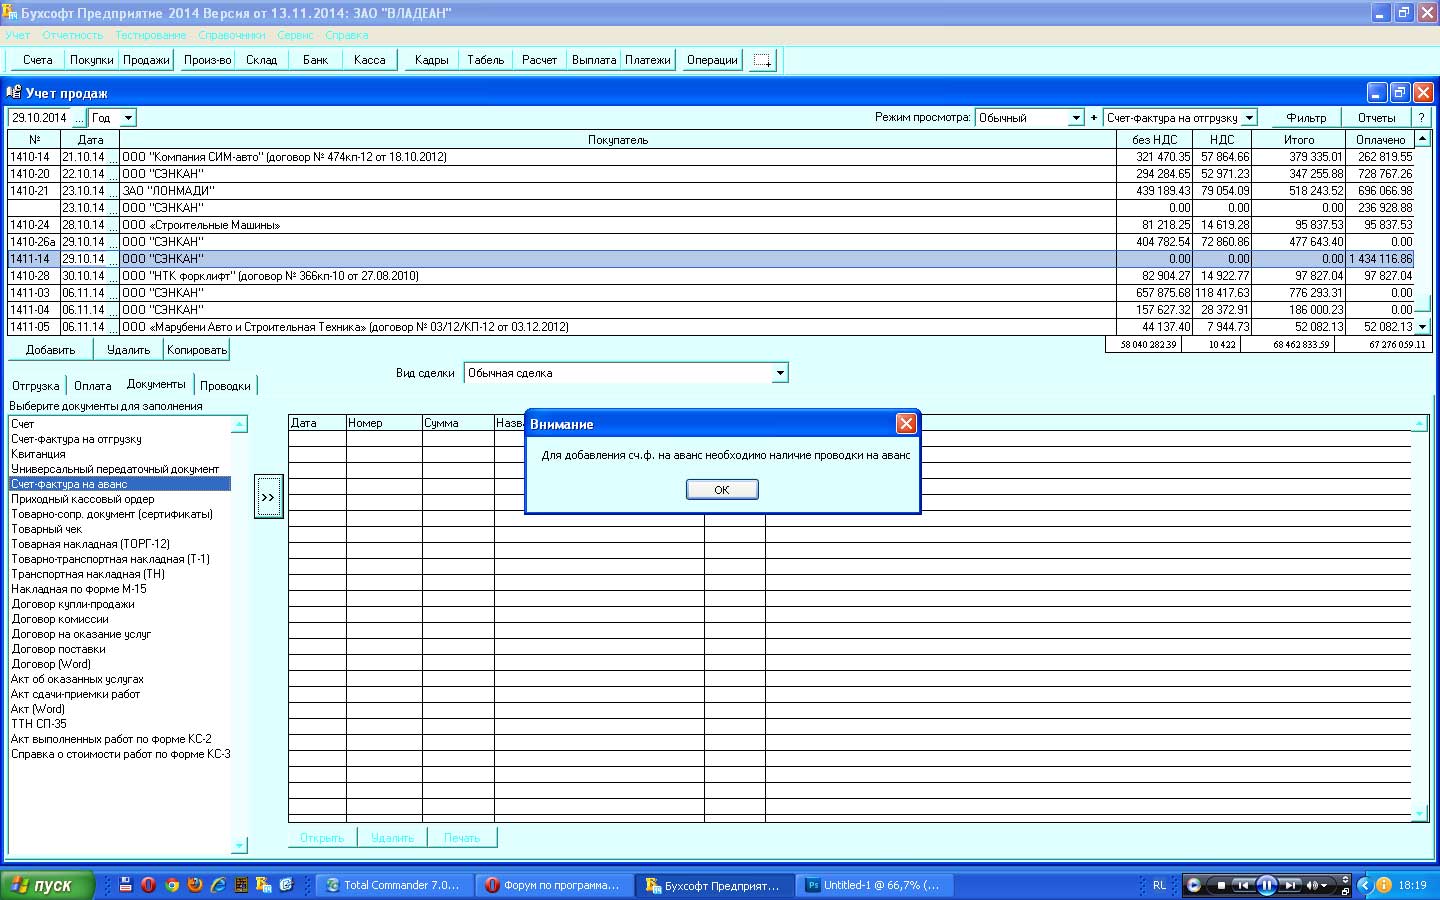Open 'Счет-фактура на отгрузку' dropdown

coord(1249,118)
